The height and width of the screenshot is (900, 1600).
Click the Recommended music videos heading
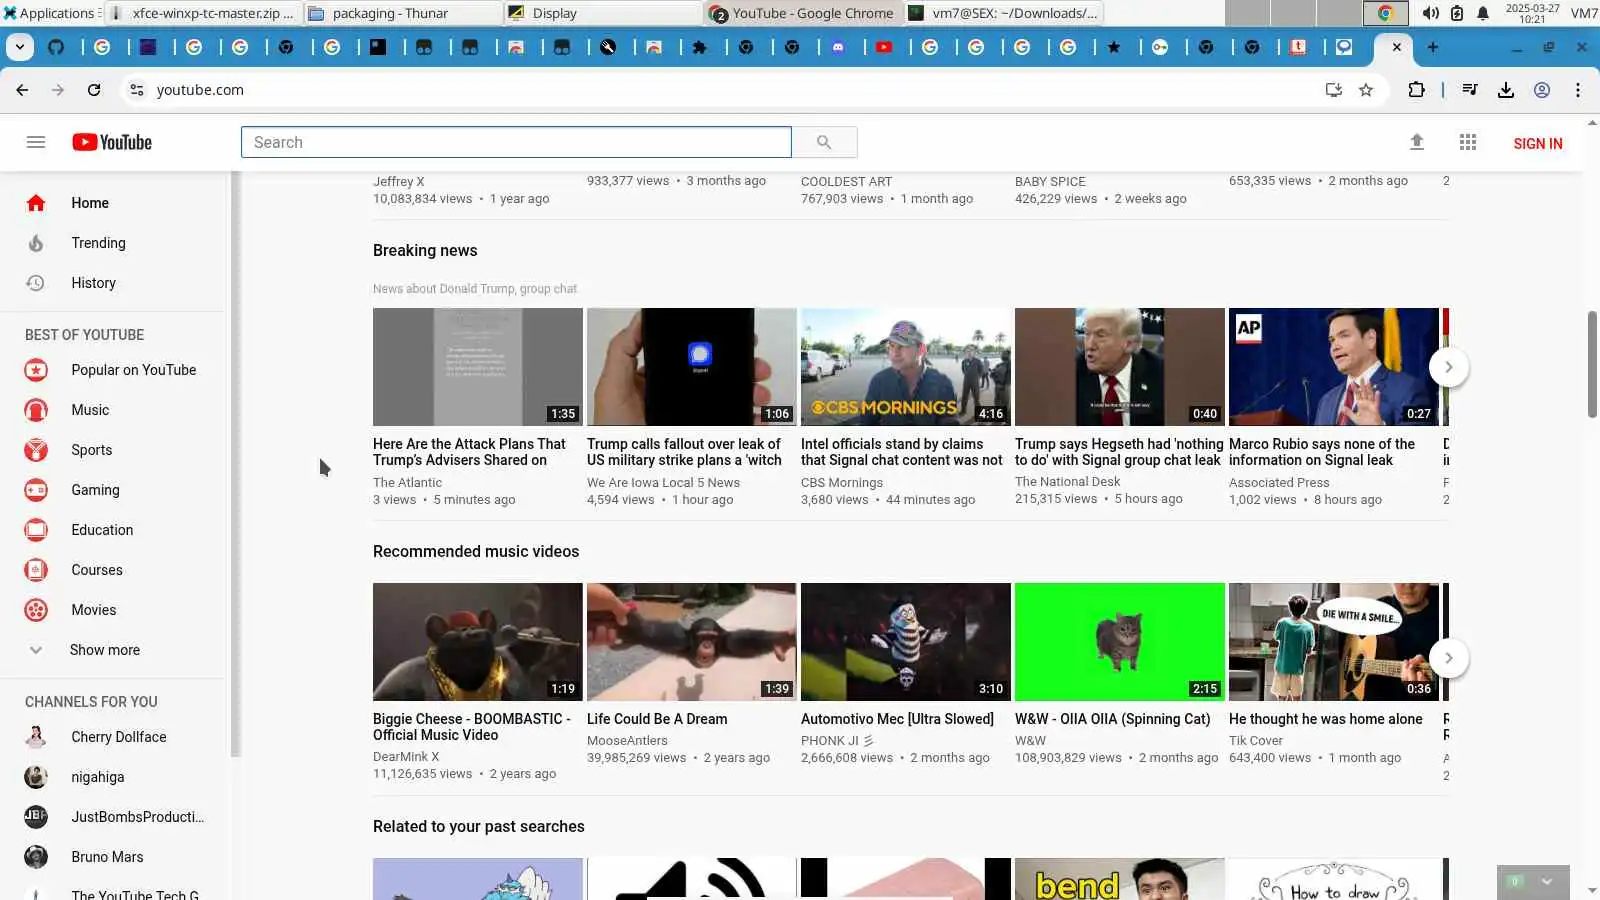(476, 552)
